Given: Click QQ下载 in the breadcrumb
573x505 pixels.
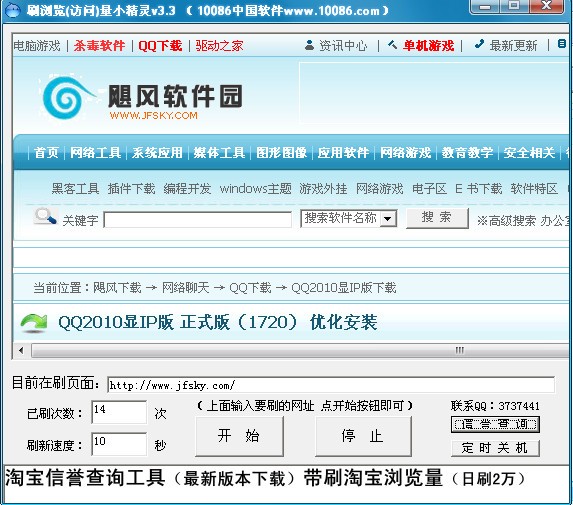Looking at the screenshot, I should [250, 288].
